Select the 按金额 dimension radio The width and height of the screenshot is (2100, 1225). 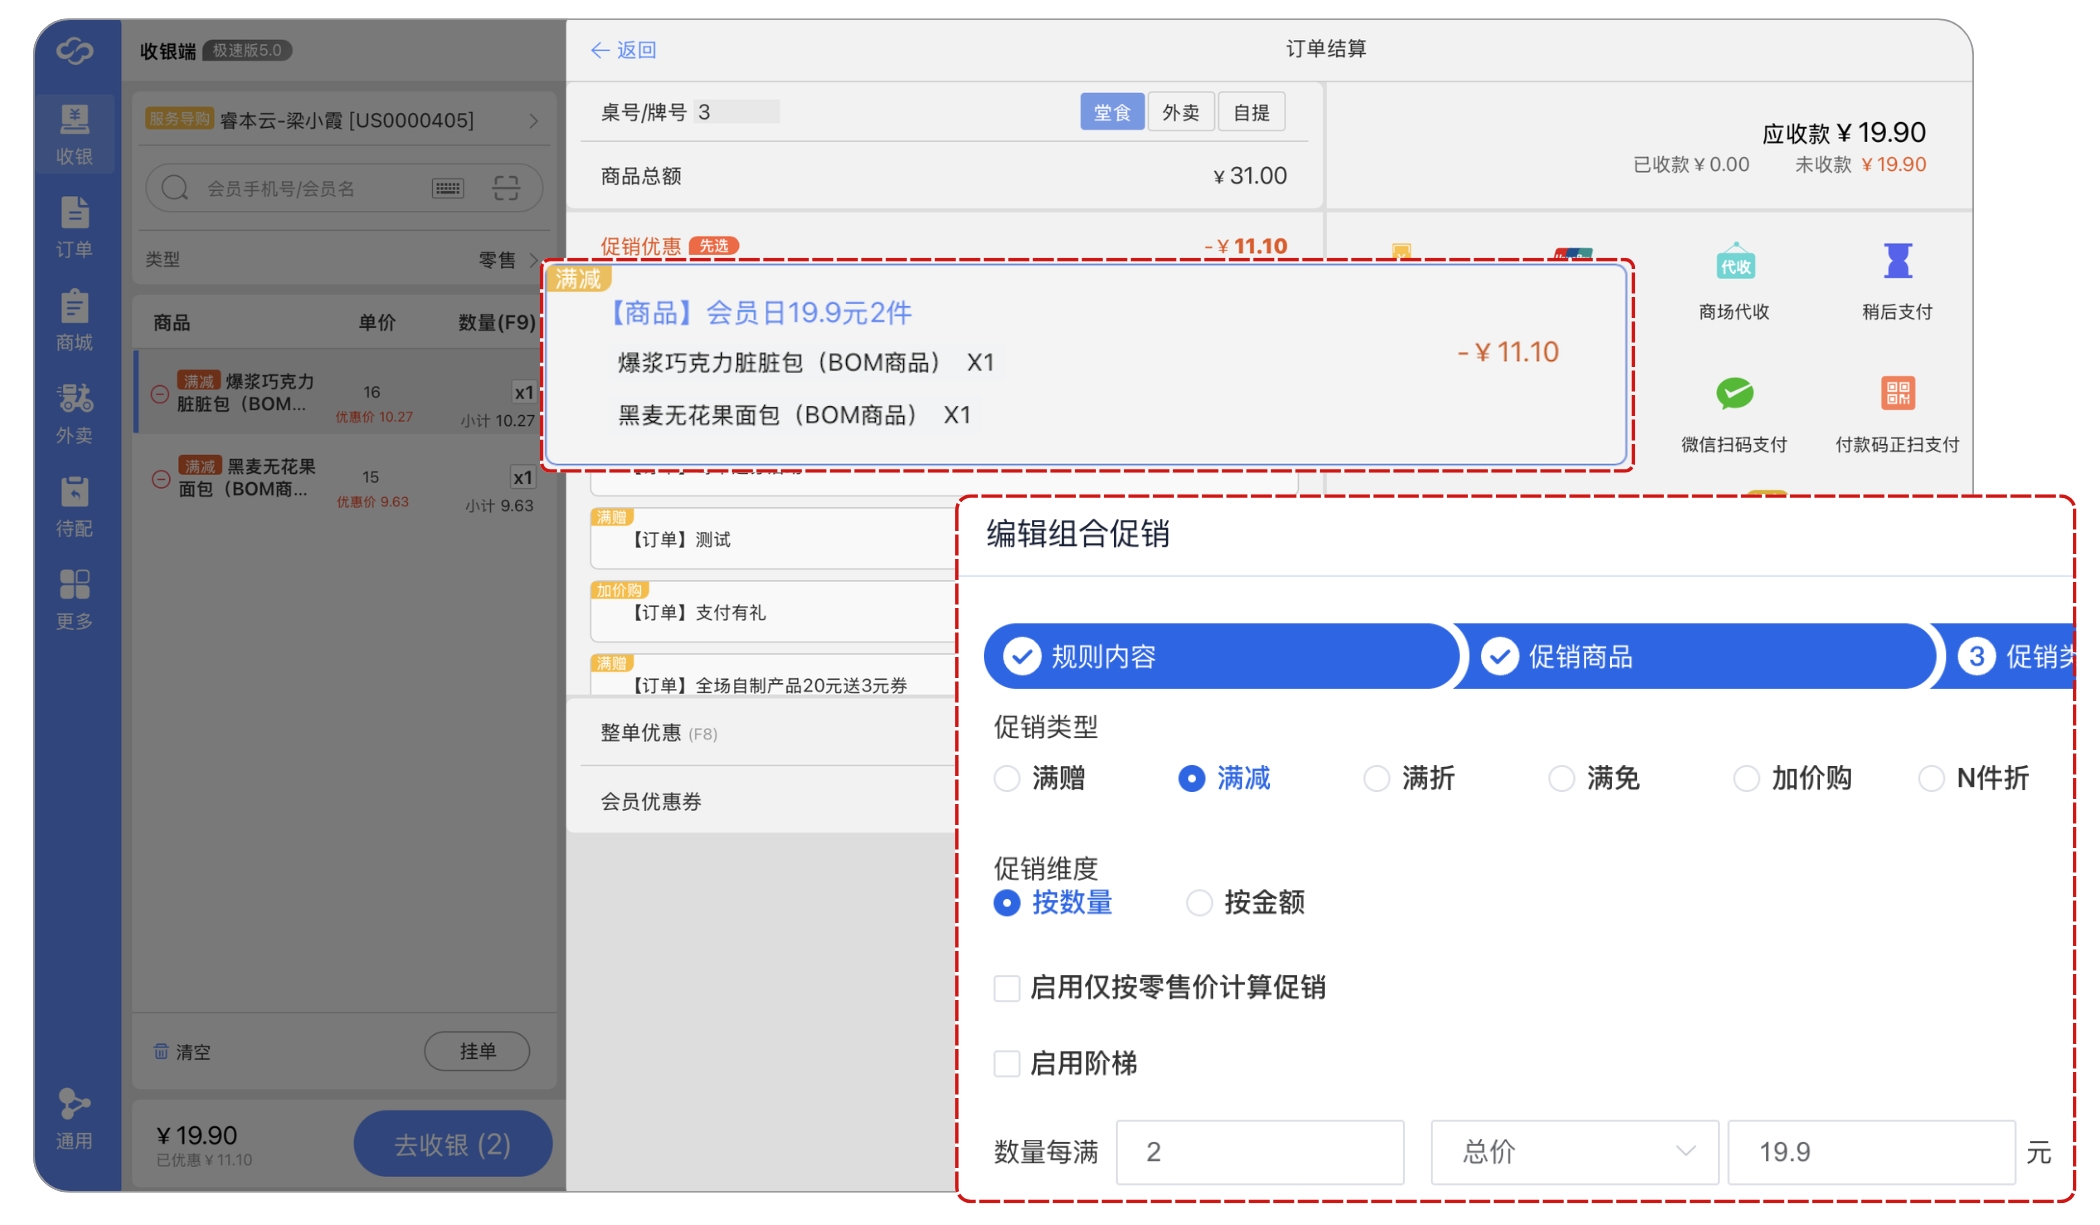coord(1199,903)
